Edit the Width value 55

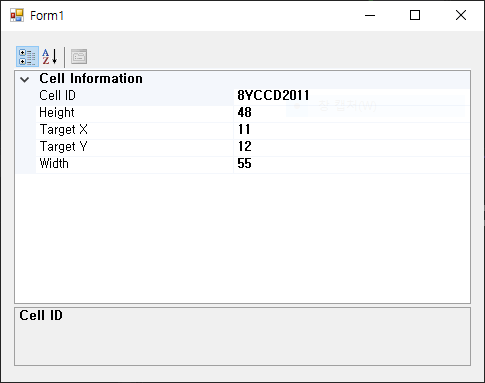click(352, 164)
